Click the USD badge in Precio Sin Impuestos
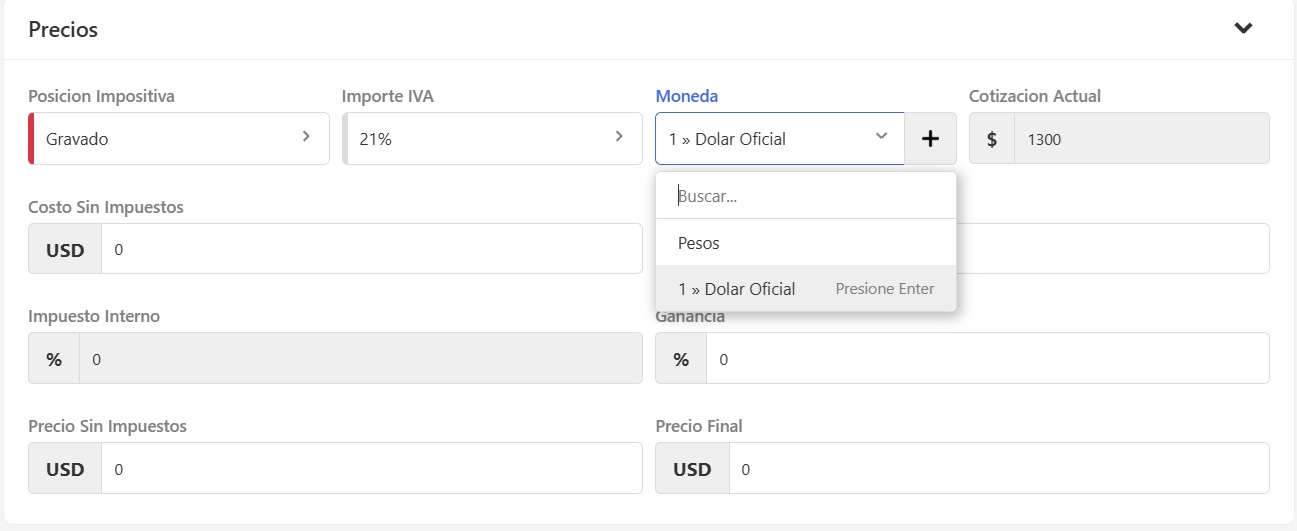The image size is (1297, 531). pos(65,469)
